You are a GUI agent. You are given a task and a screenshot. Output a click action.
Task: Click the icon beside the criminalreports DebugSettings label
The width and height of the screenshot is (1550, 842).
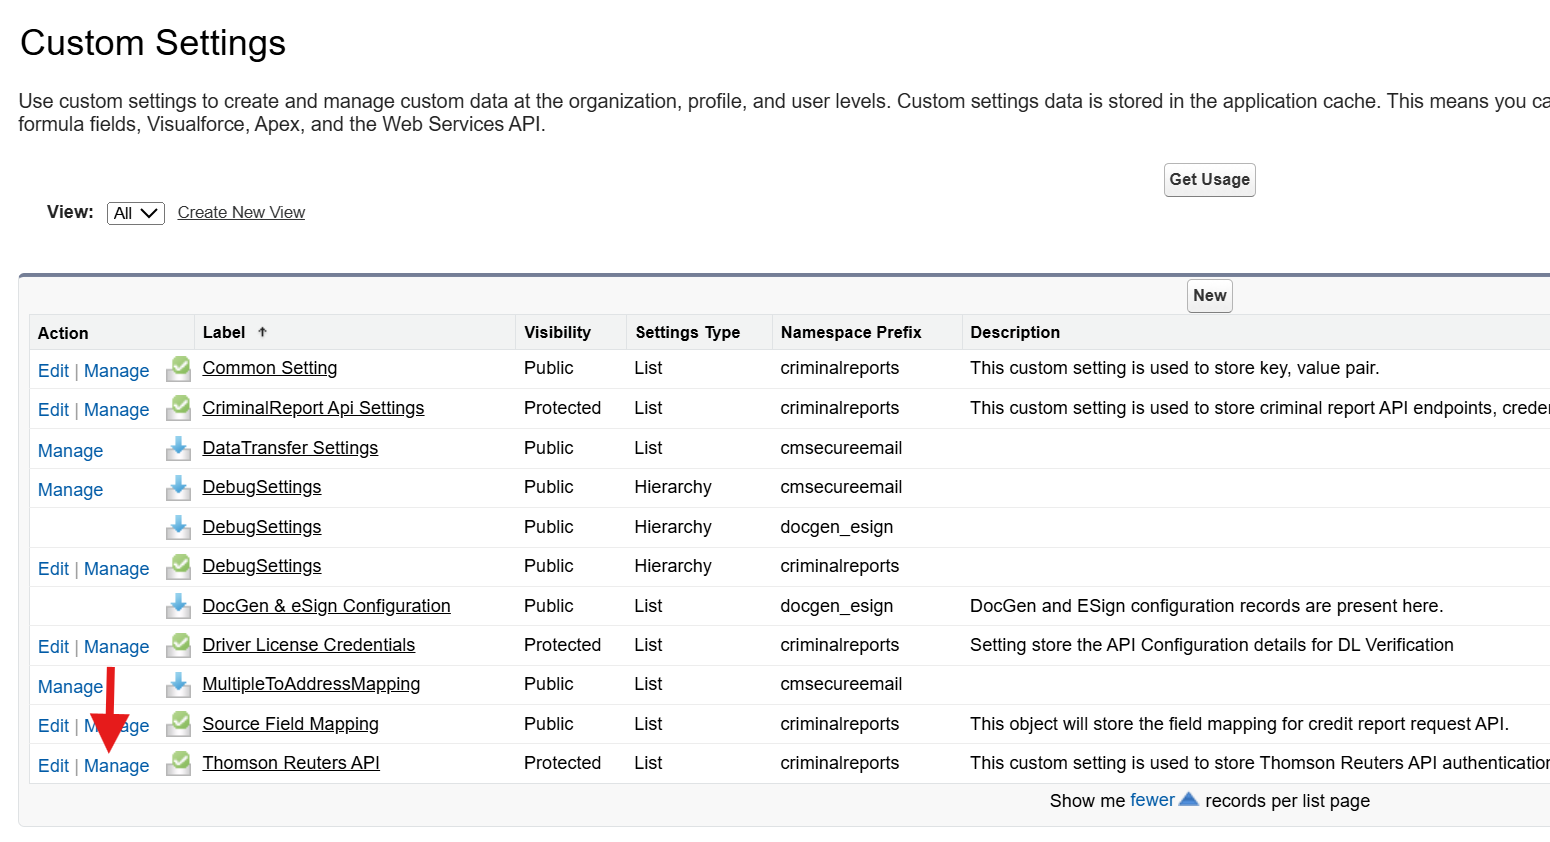tap(179, 566)
